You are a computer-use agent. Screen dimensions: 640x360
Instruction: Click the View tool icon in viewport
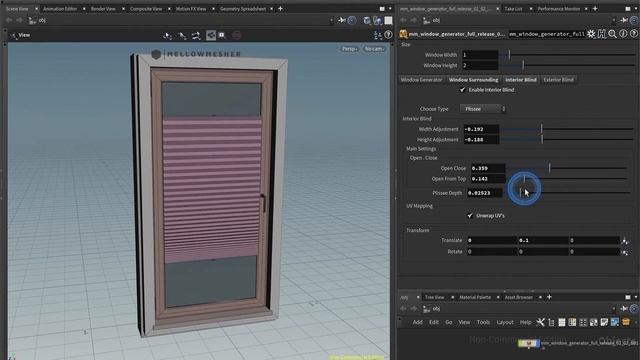tap(13, 36)
